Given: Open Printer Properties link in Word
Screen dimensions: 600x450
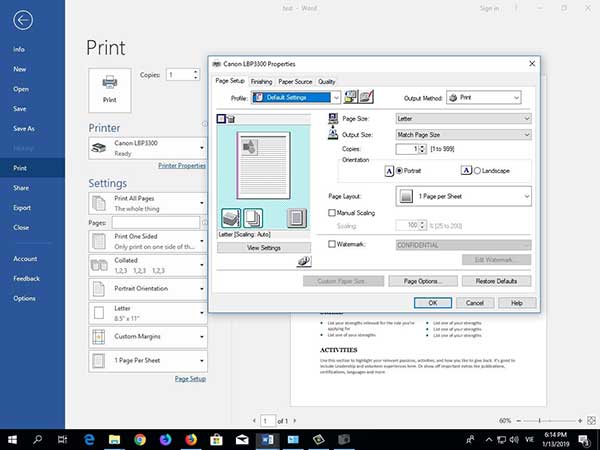Looking at the screenshot, I should coord(182,166).
